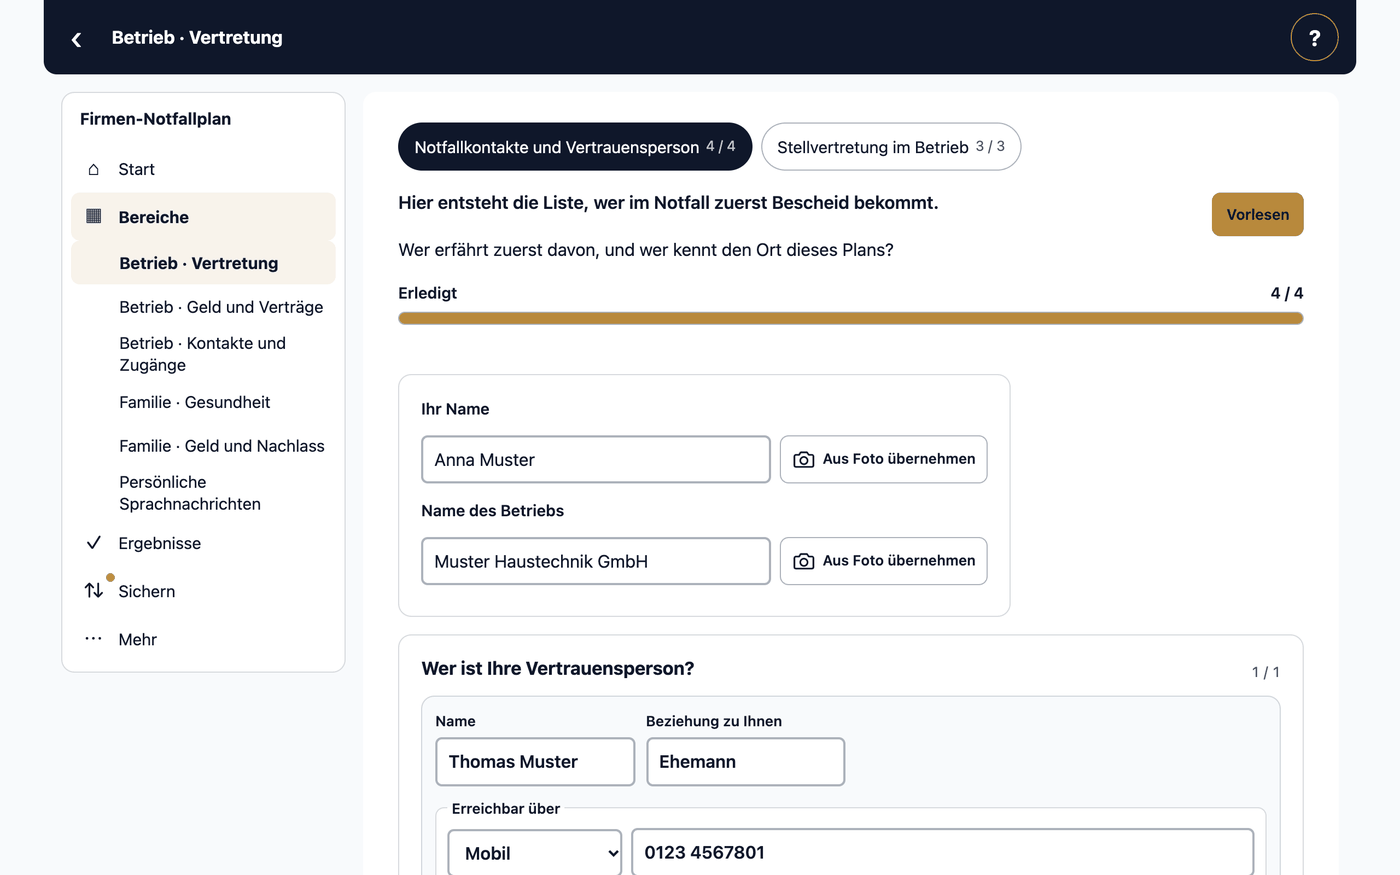Click Aus Foto übernehmen for Name des Betriebs
The width and height of the screenshot is (1400, 875).
883,561
